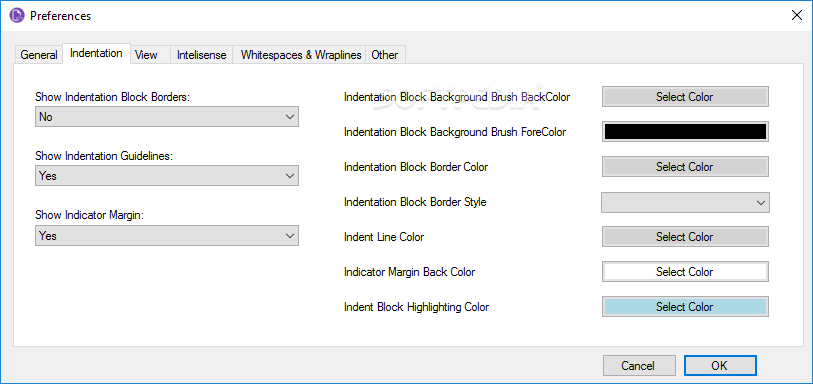The height and width of the screenshot is (384, 813).
Task: Go to Whitespaces & Wraplines tab
Action: pyautogui.click(x=301, y=55)
